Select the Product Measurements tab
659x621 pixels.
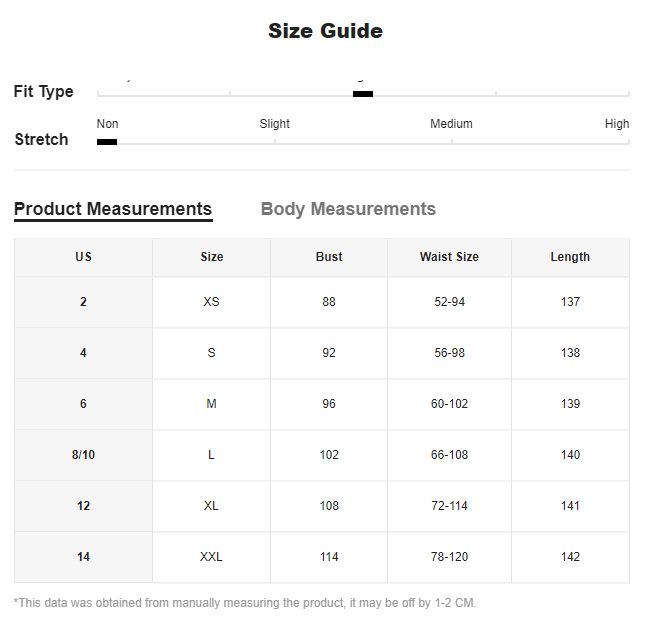coord(113,209)
